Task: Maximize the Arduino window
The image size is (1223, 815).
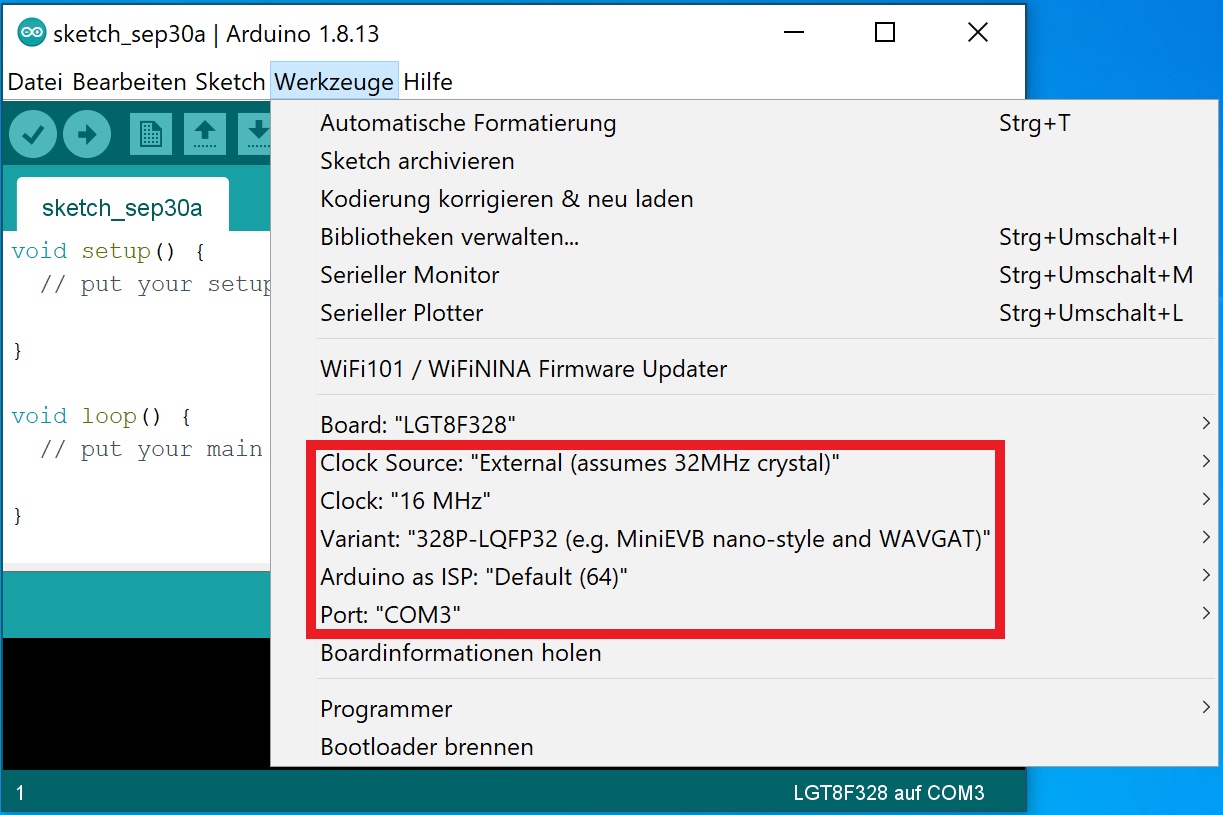Action: [x=885, y=33]
